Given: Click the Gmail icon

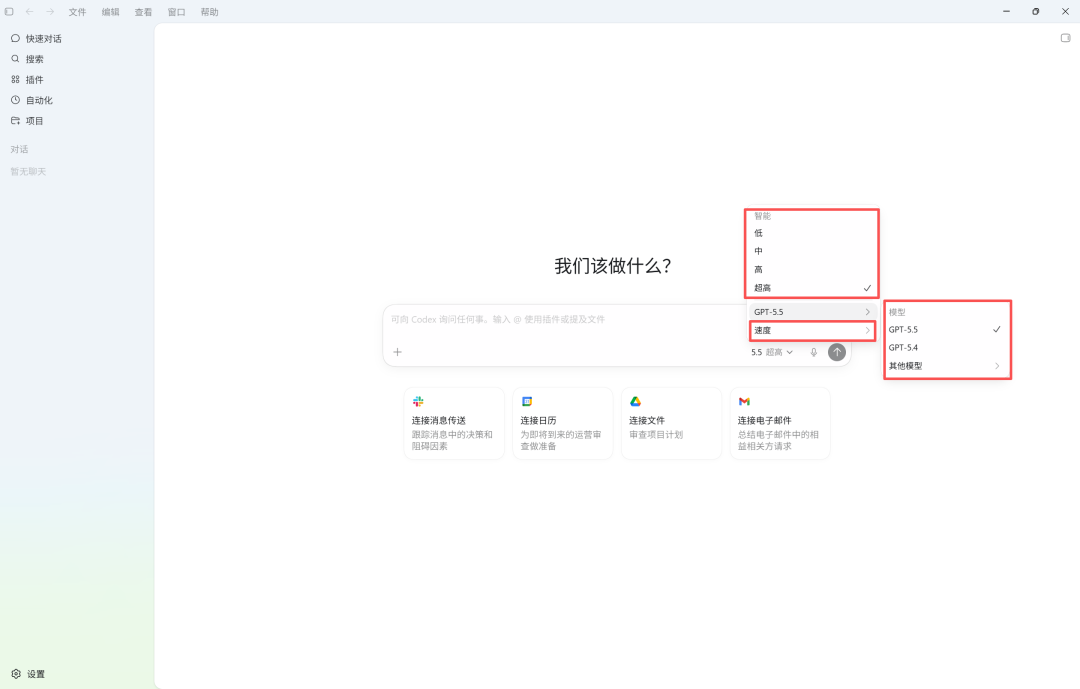Looking at the screenshot, I should [x=745, y=402].
